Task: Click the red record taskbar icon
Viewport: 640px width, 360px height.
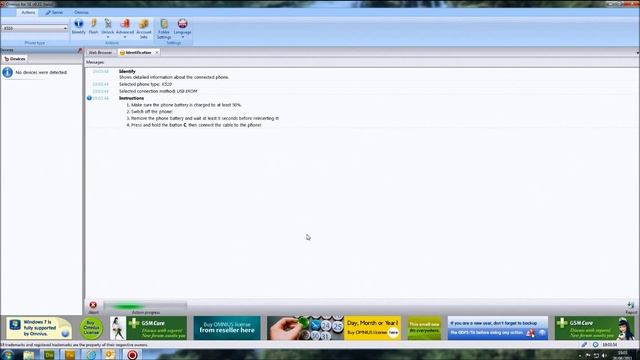Action: pos(132,355)
